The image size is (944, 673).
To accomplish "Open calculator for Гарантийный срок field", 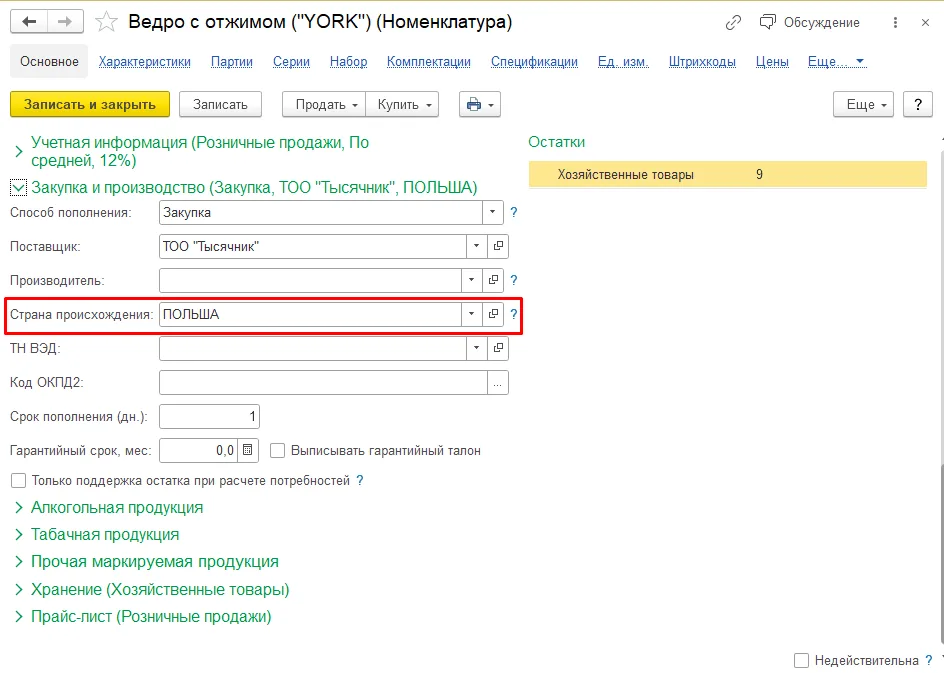I will point(247,450).
